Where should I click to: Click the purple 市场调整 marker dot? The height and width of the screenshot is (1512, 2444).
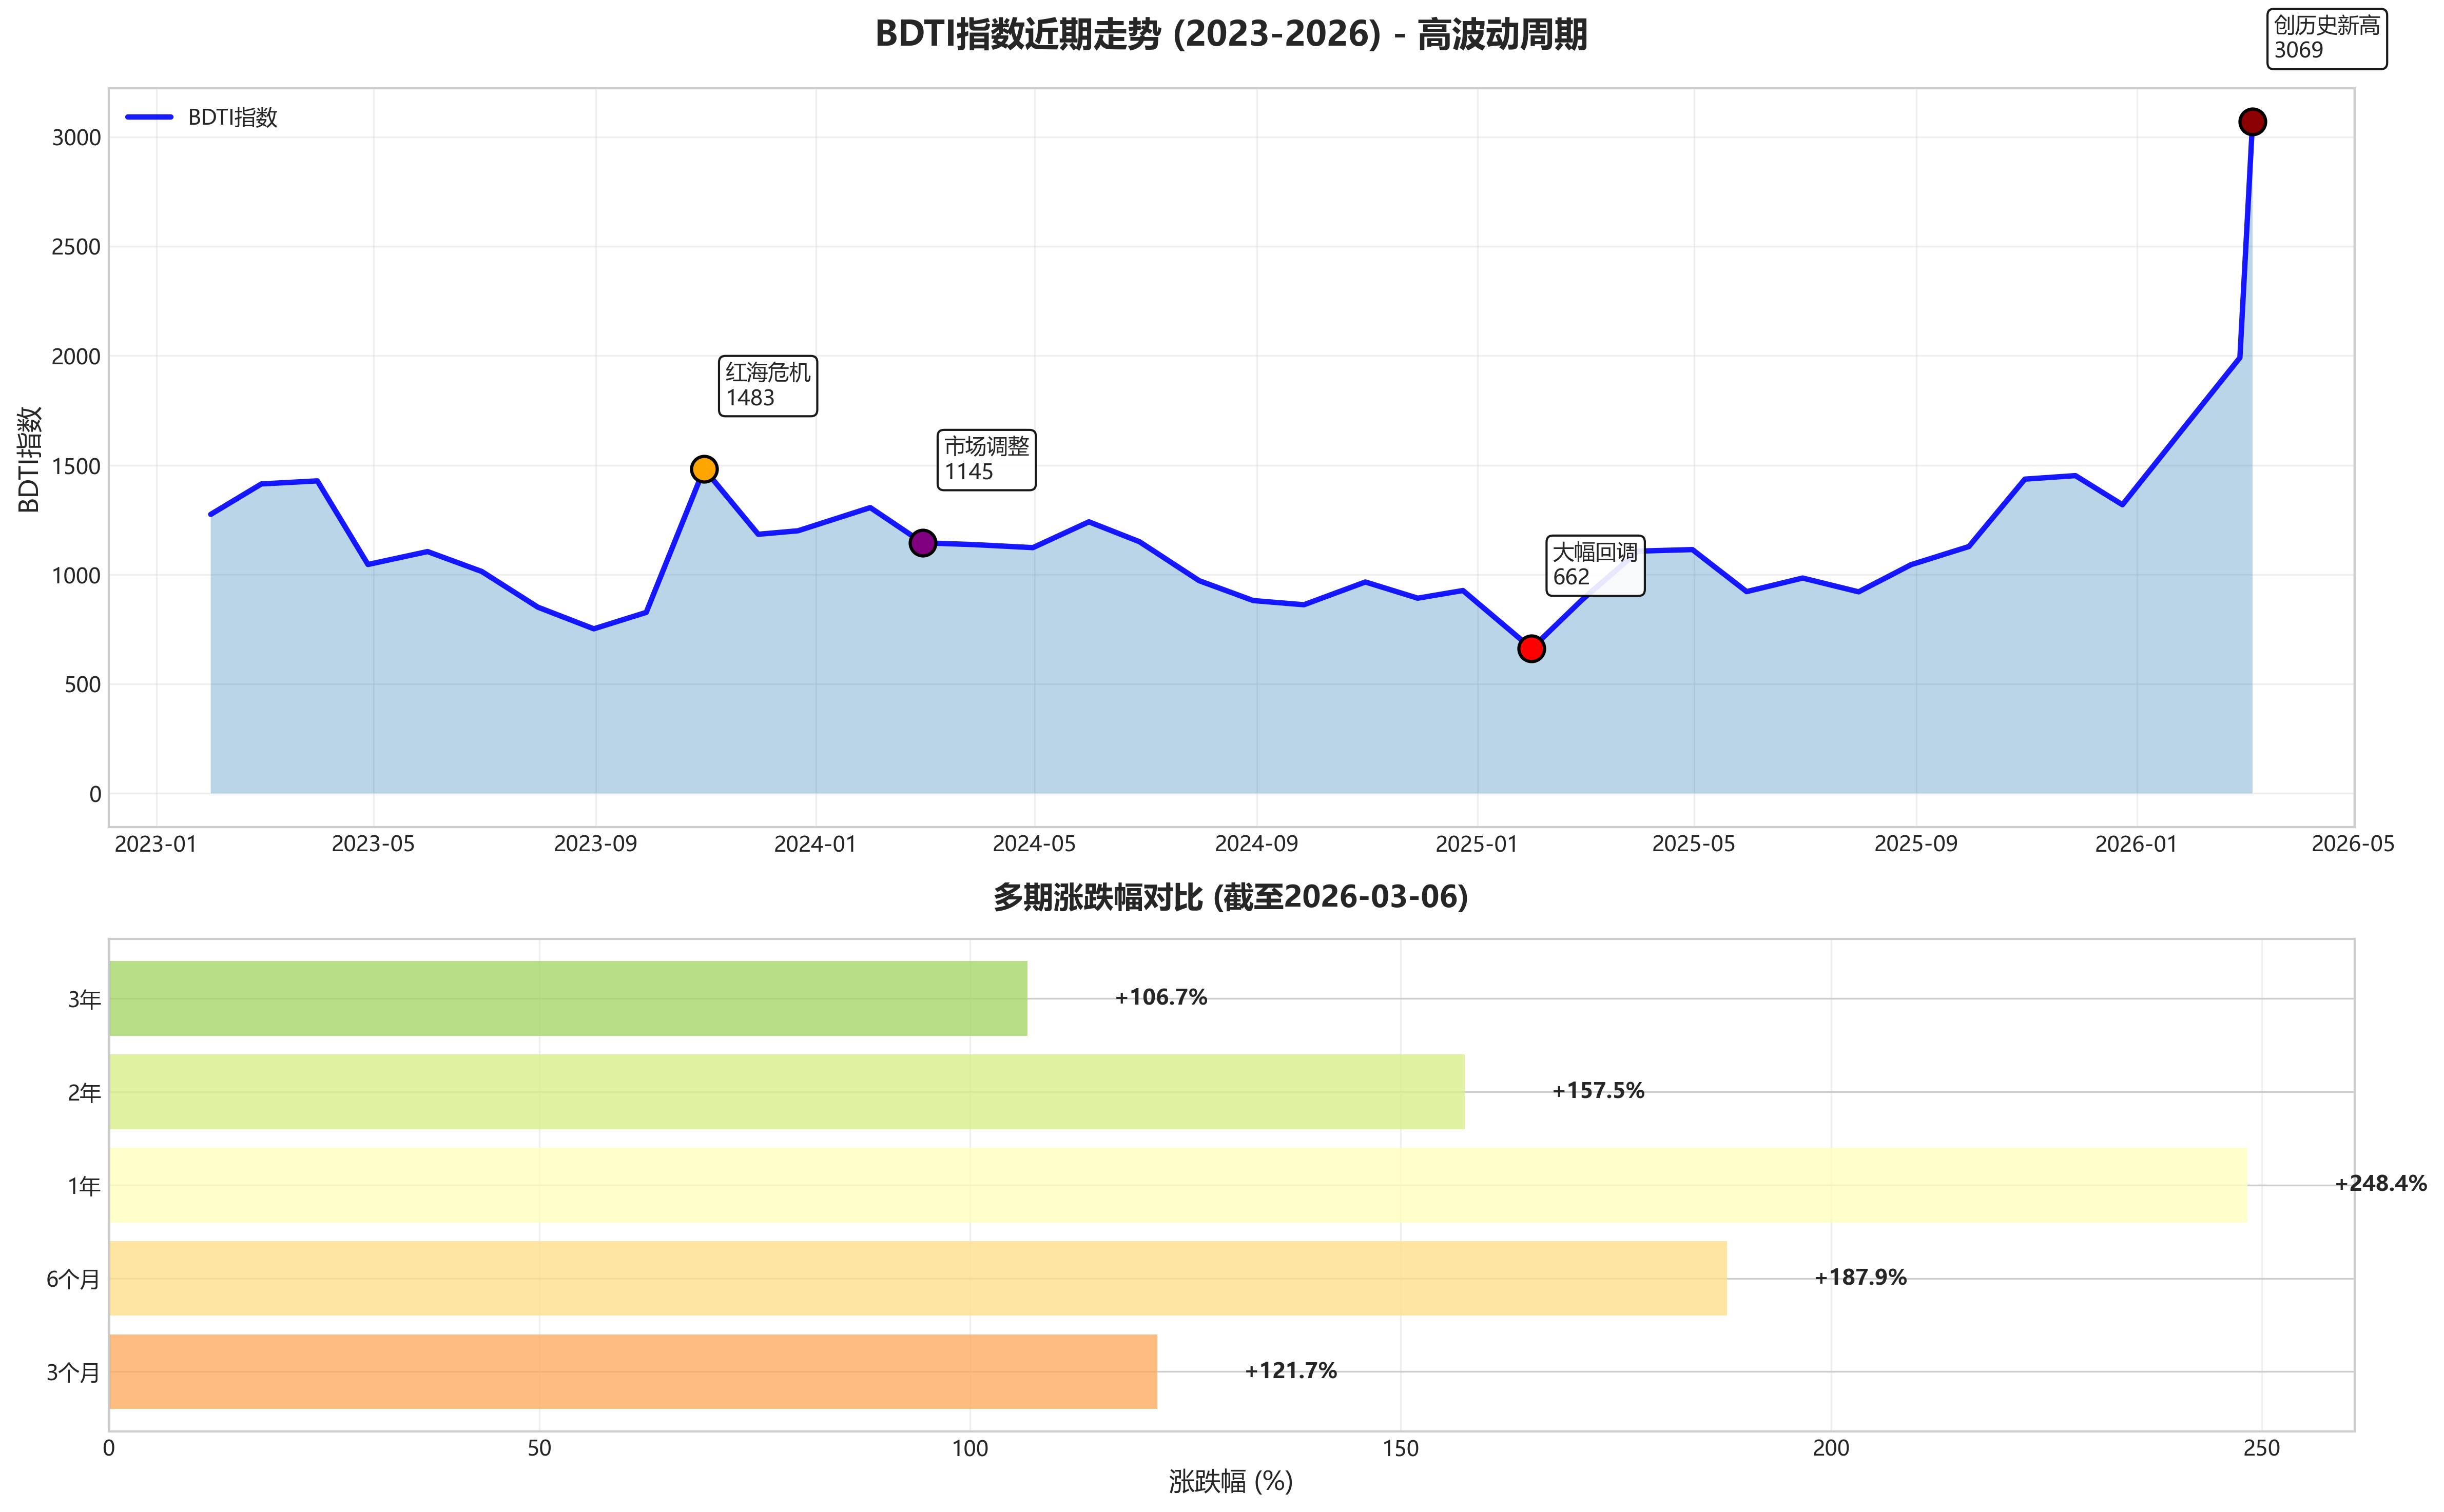[x=922, y=543]
